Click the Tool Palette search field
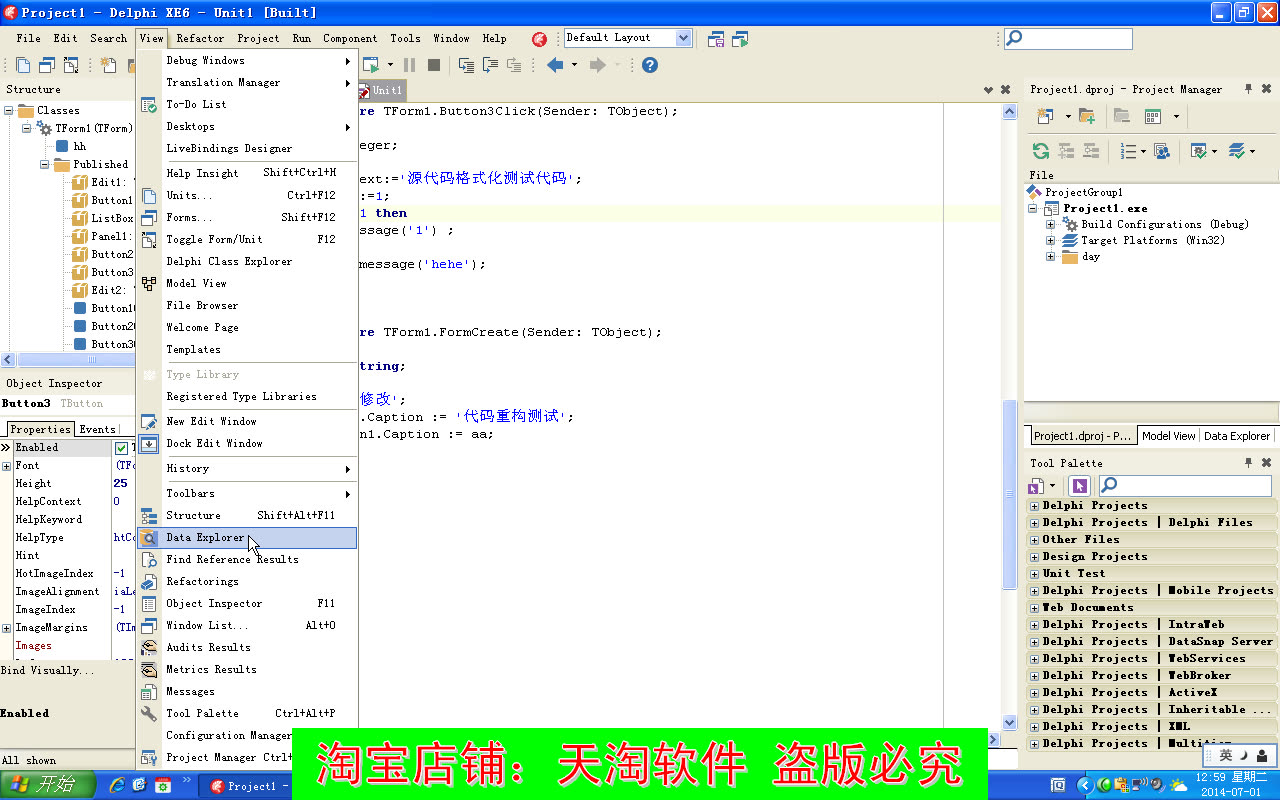Viewport: 1280px width, 800px height. 1185,486
